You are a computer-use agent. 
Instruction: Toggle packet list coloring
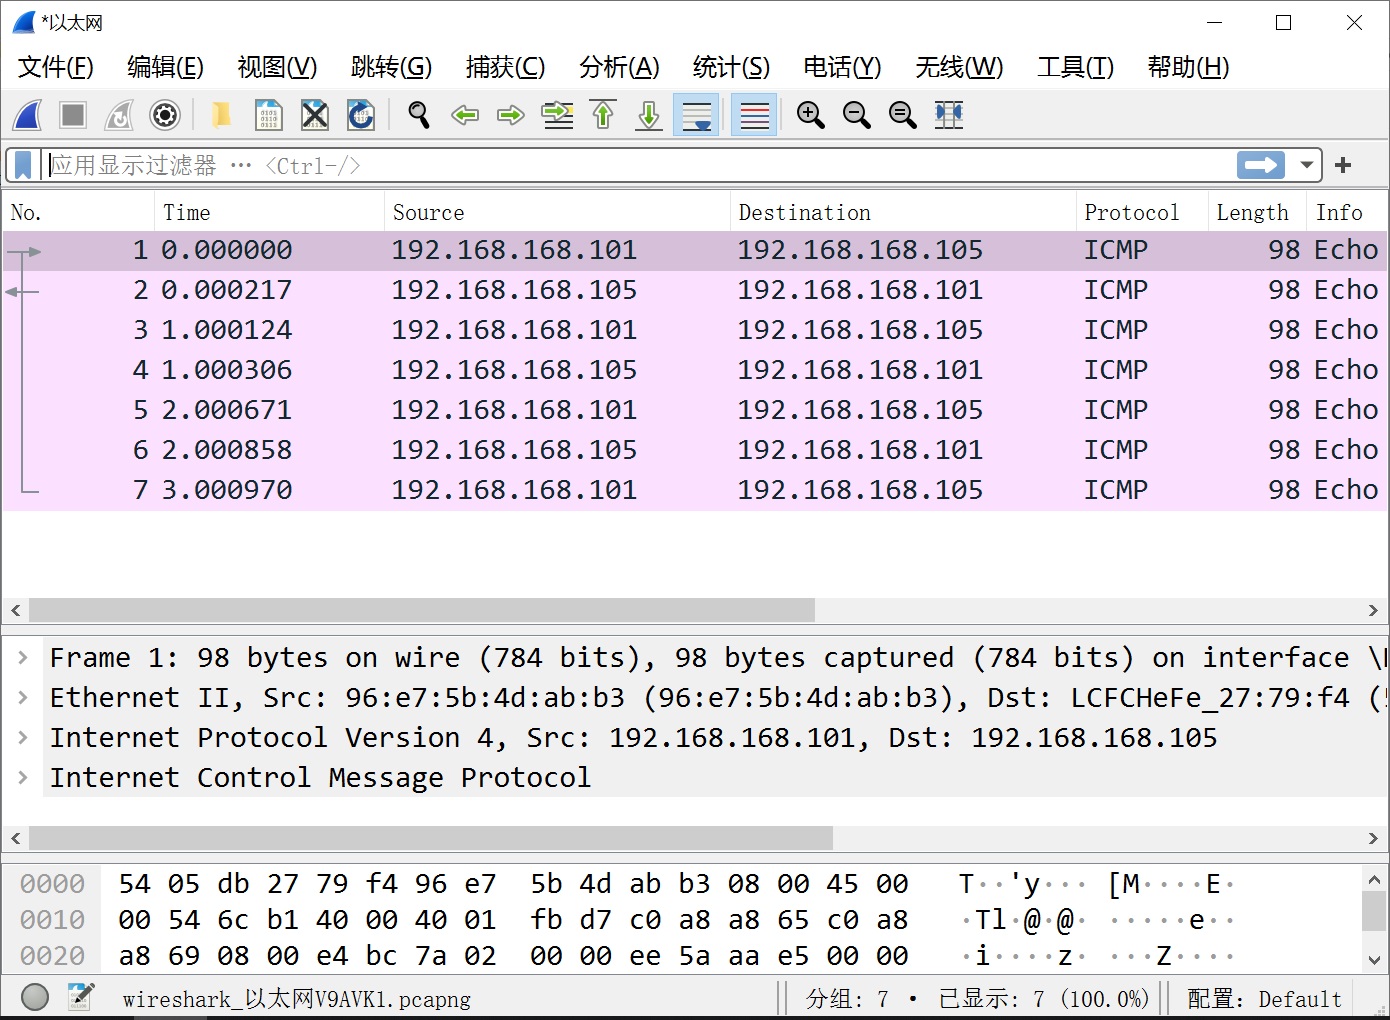point(753,115)
